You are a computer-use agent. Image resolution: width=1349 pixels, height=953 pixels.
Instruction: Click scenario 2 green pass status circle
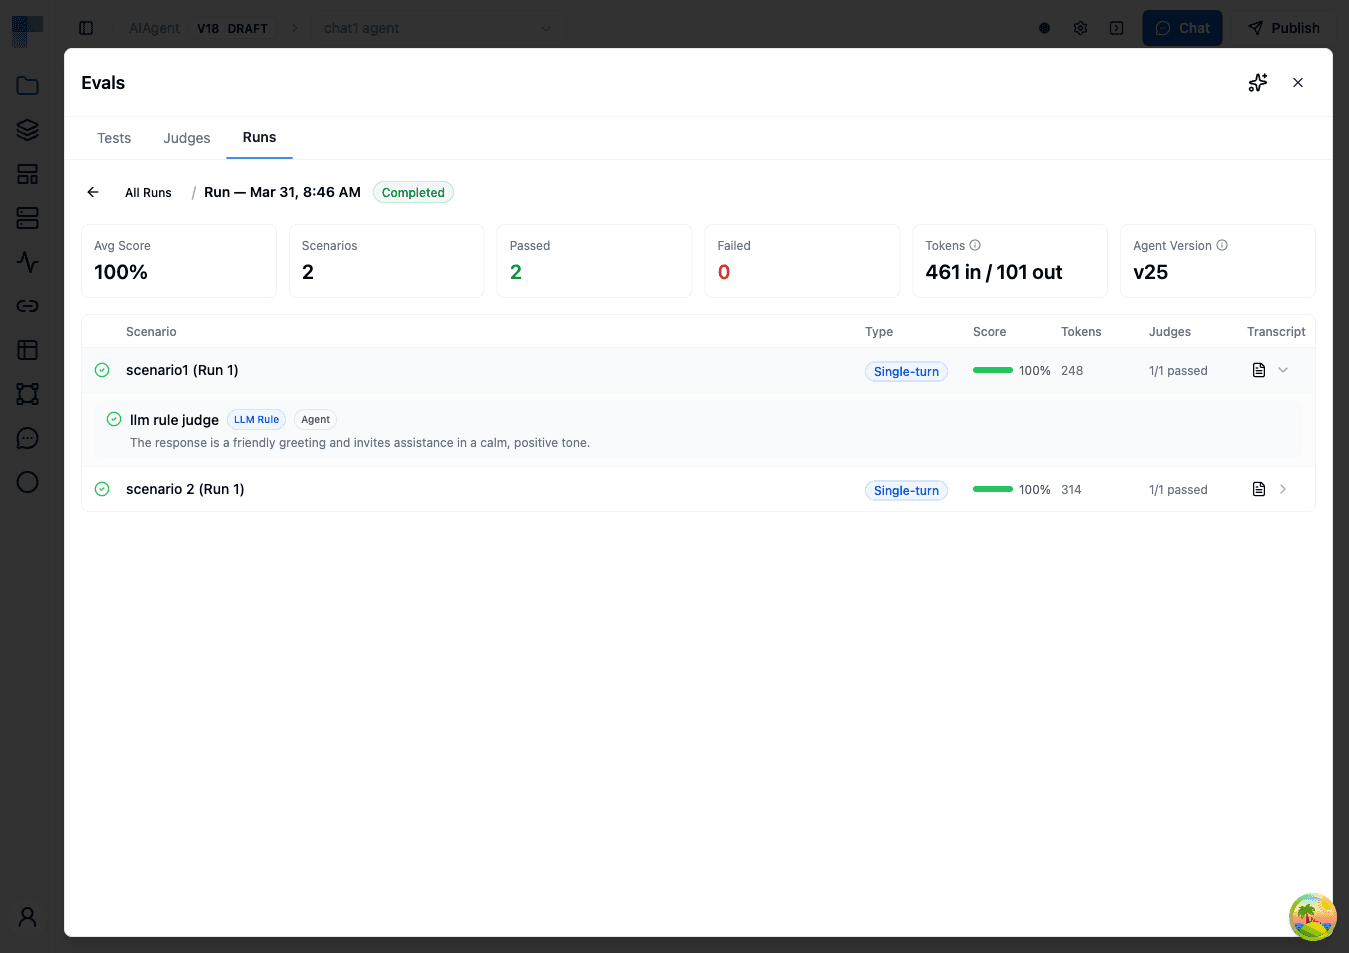click(102, 489)
